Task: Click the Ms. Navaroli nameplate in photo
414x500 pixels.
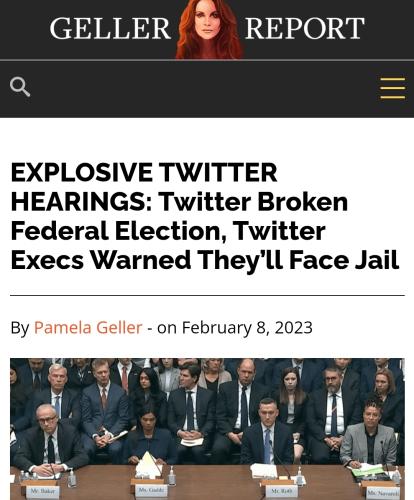Action: (x=382, y=492)
